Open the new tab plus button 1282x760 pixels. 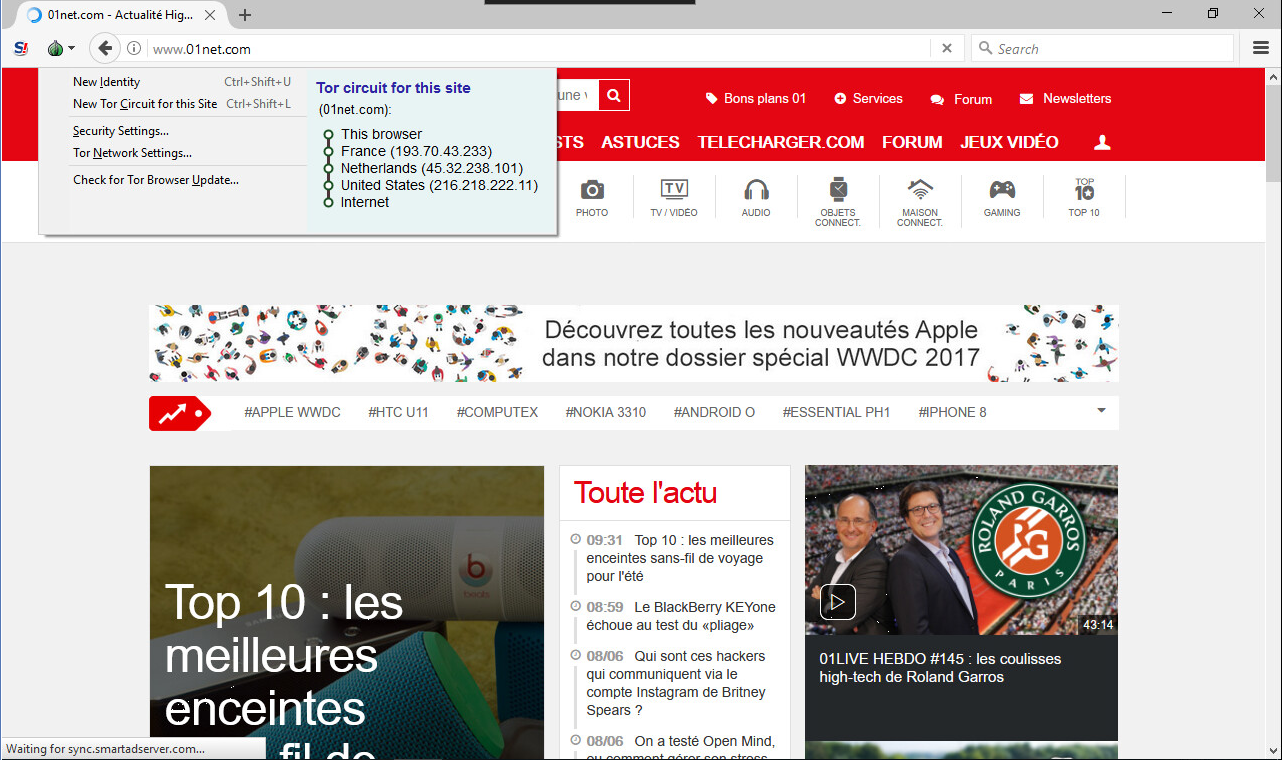(245, 14)
